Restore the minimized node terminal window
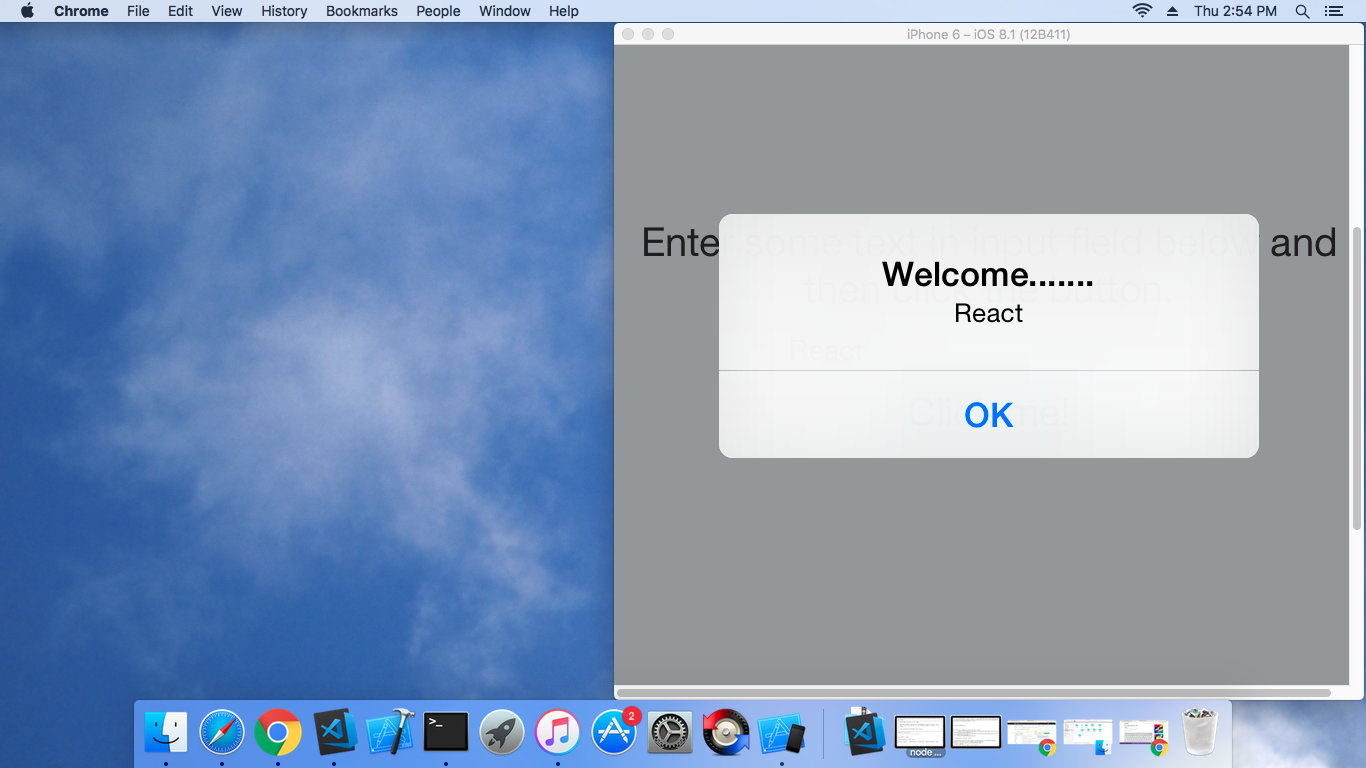Viewport: 1366px width, 768px height. coord(919,733)
